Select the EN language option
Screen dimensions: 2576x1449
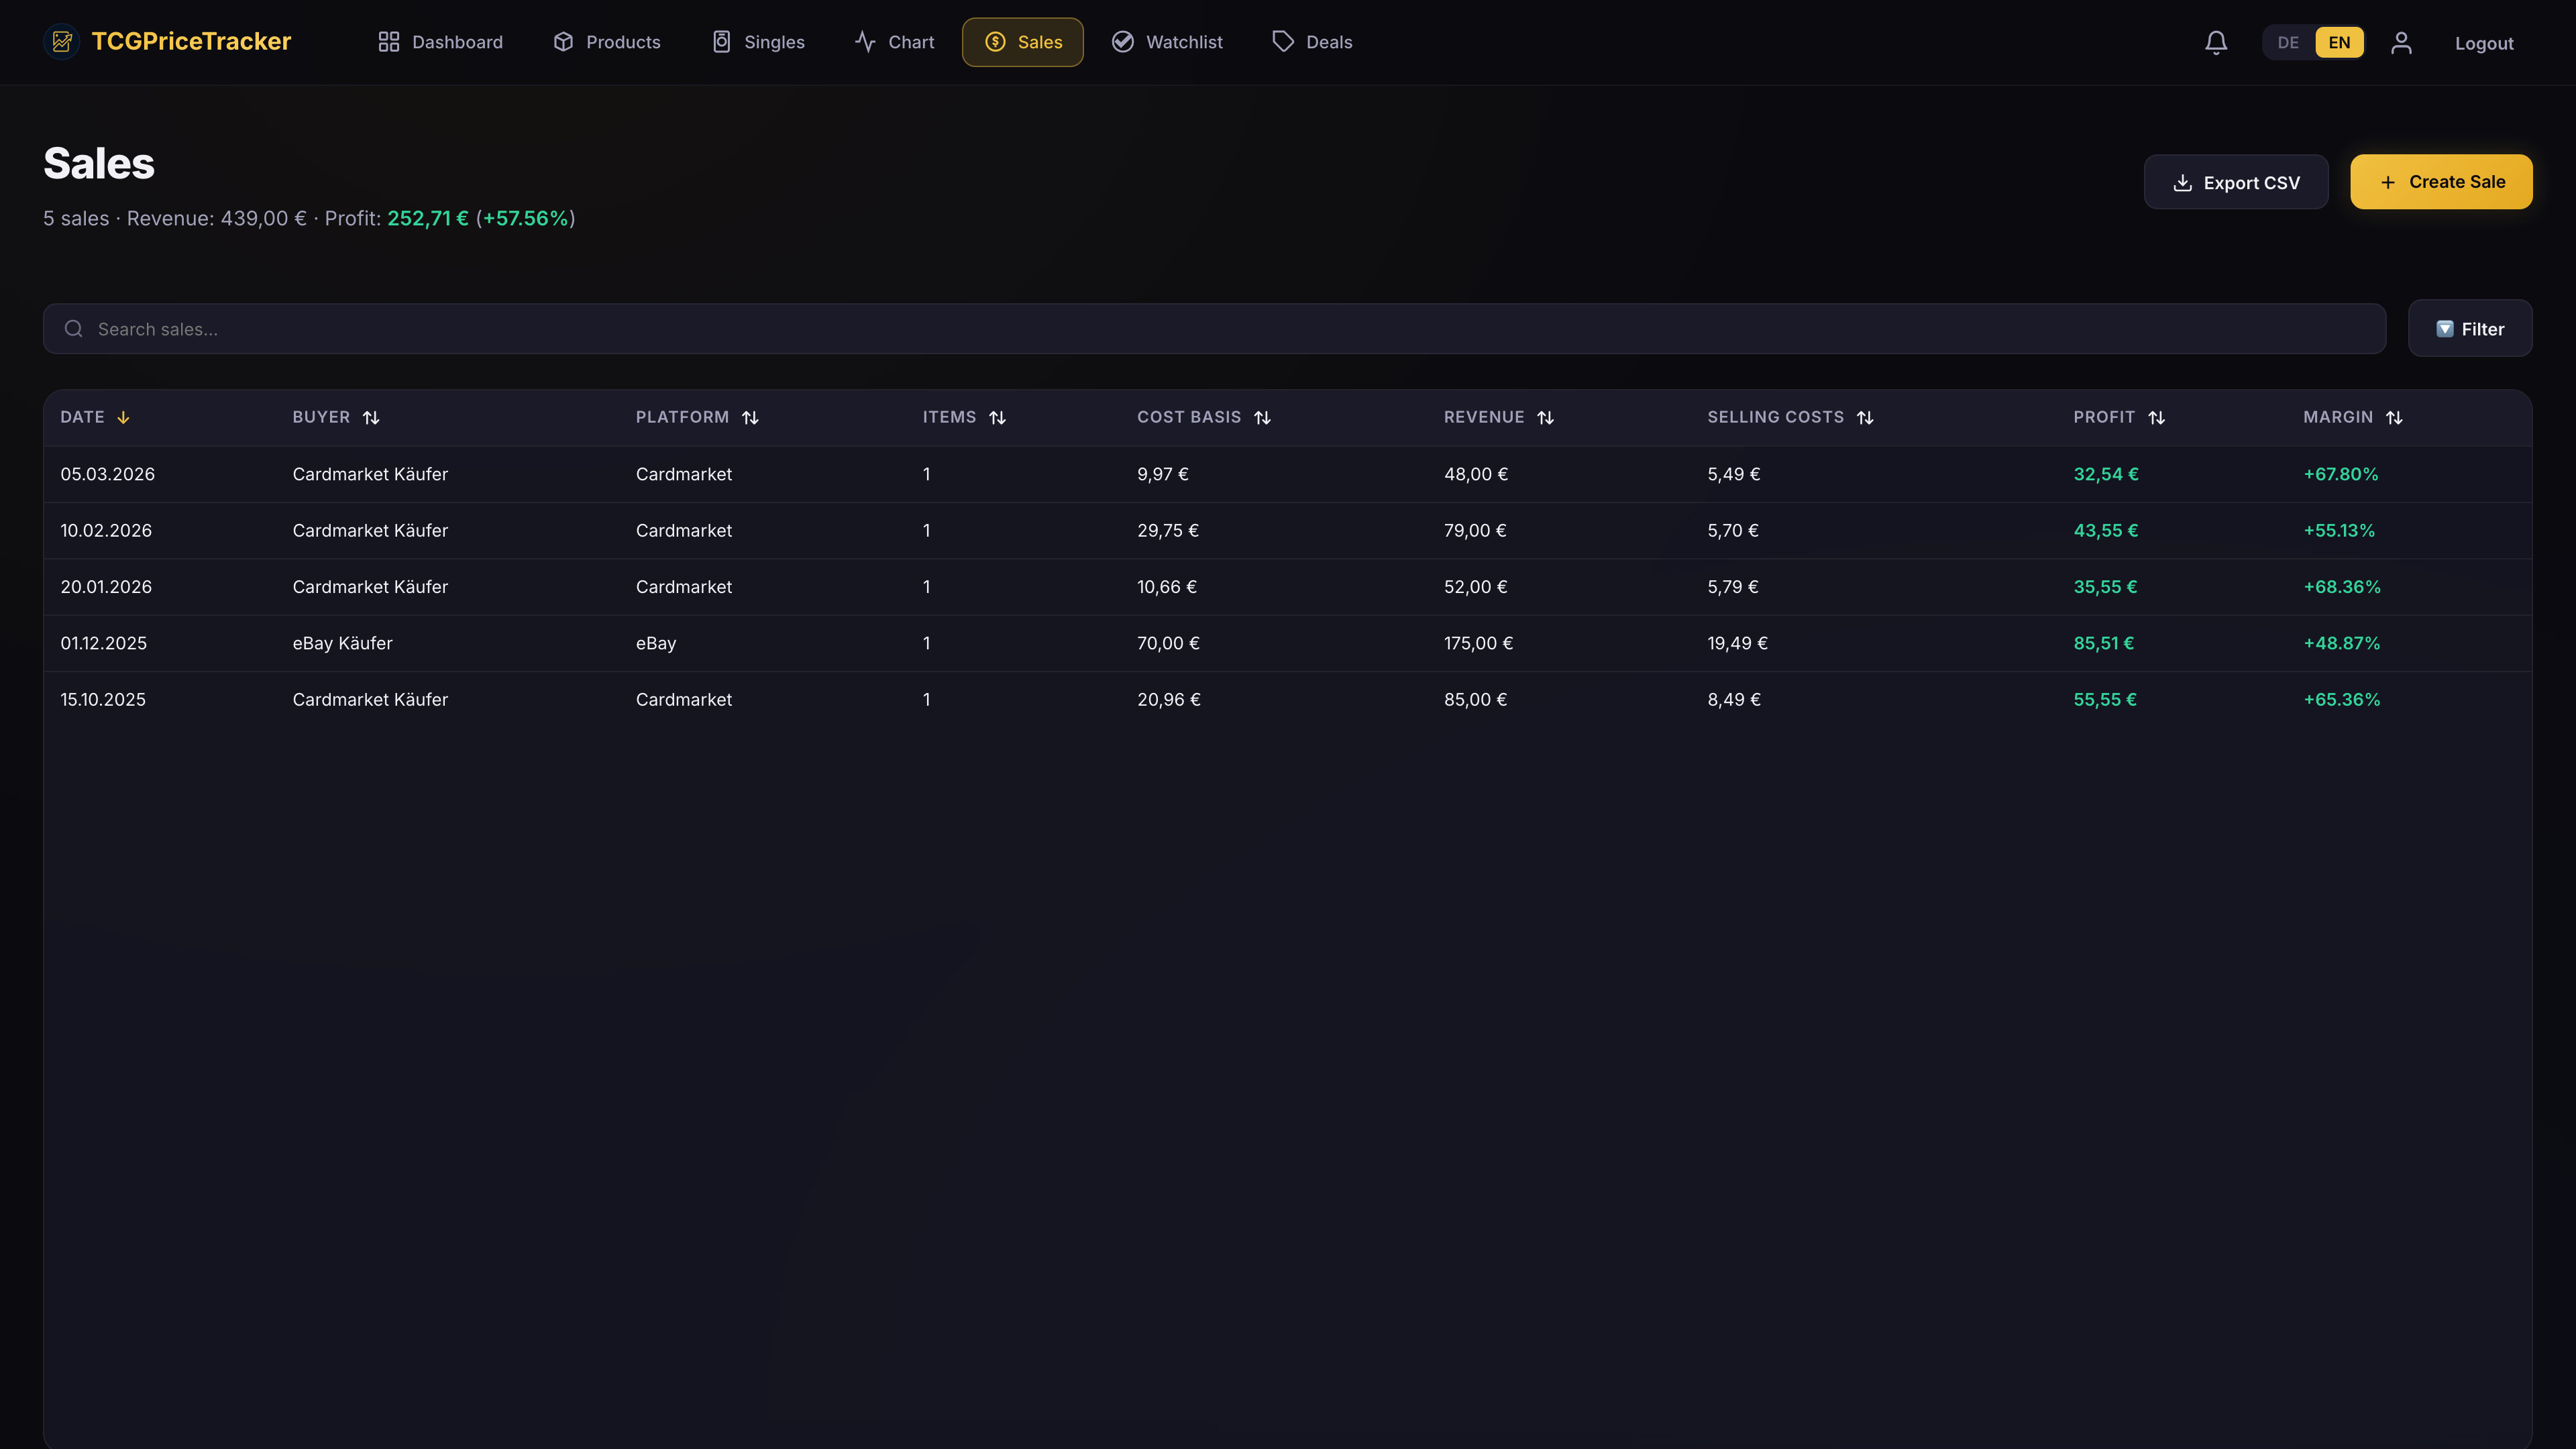click(x=2339, y=42)
